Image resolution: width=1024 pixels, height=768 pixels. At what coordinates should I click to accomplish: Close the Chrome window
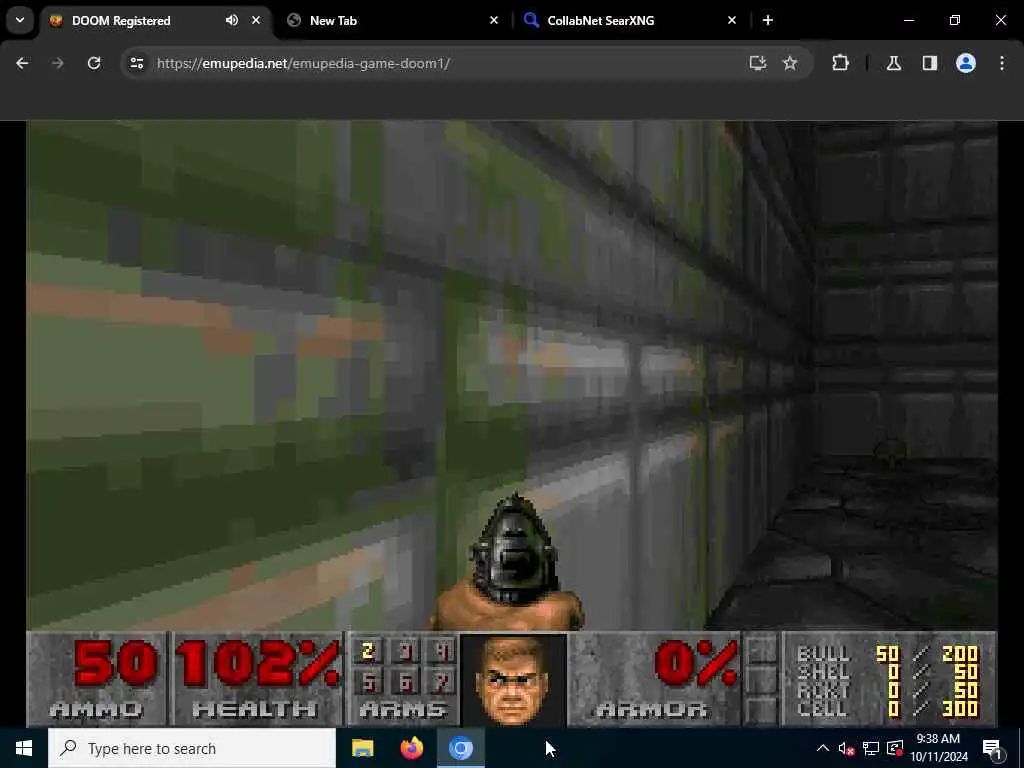[x=1000, y=20]
